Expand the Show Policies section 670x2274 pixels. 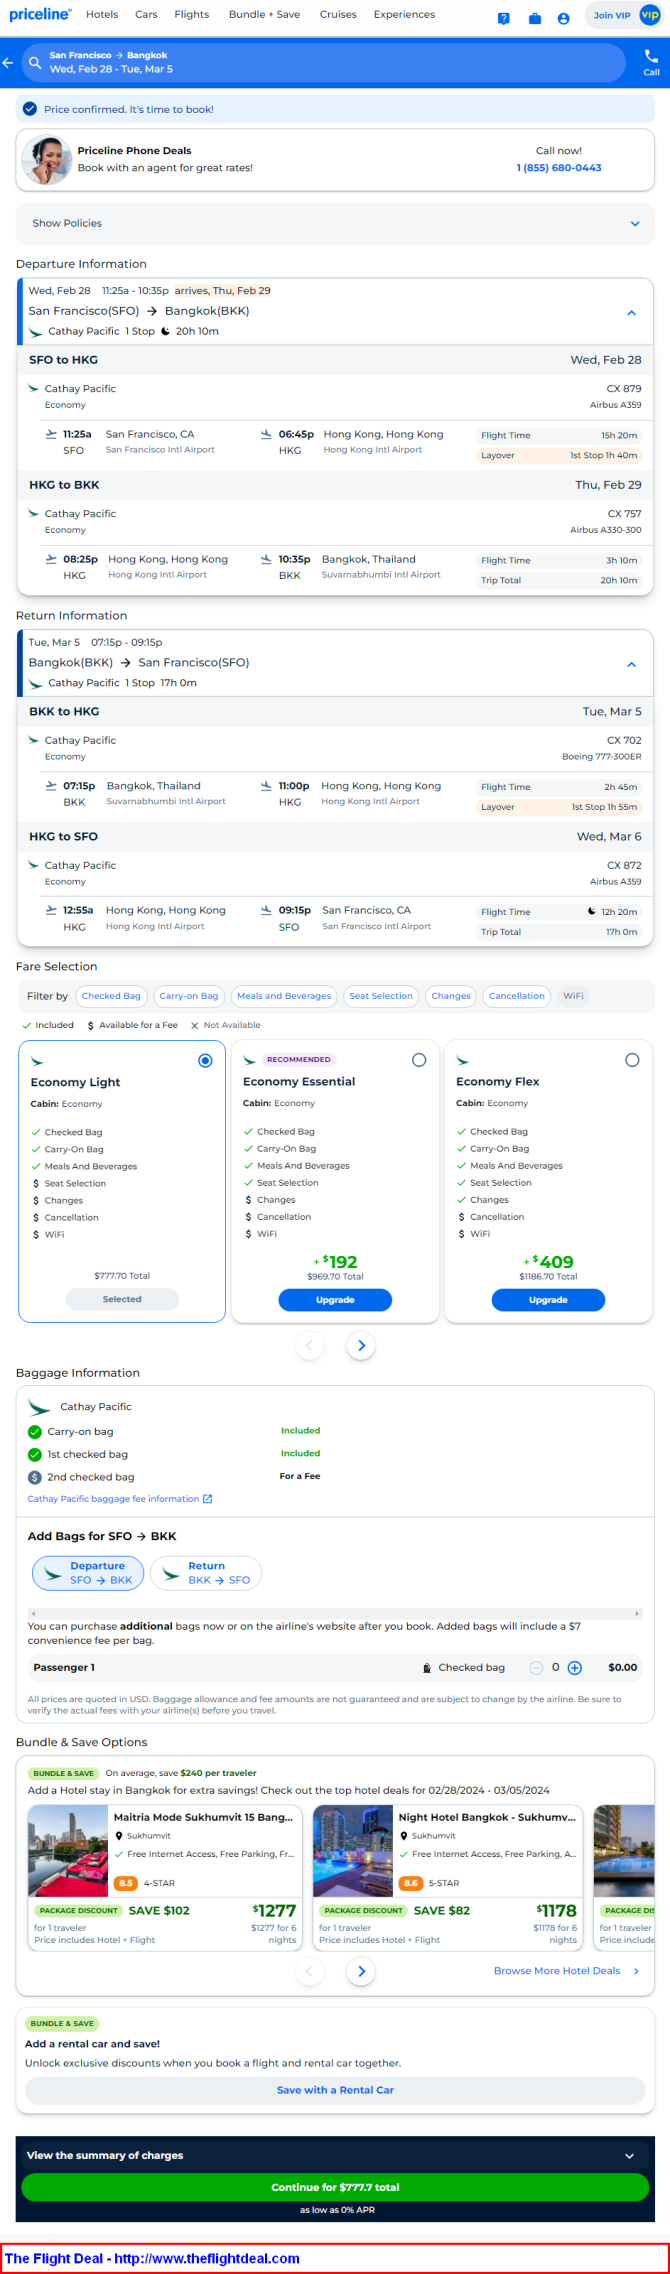click(335, 224)
